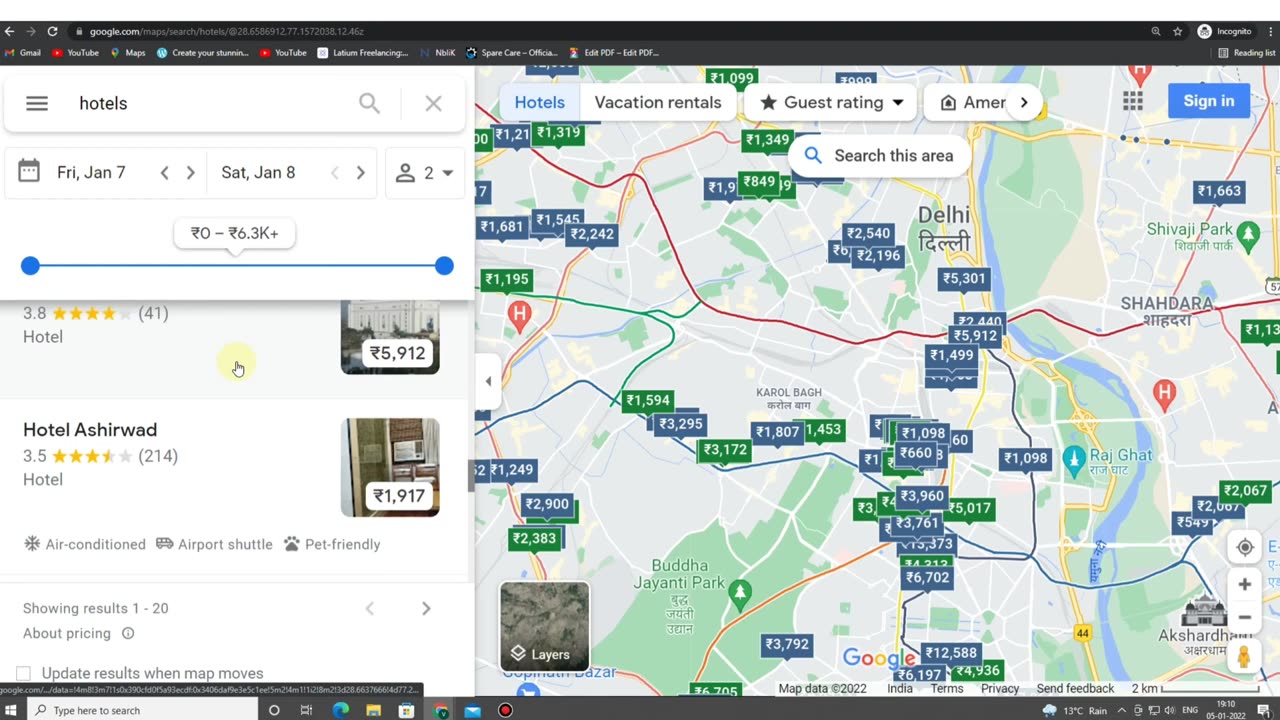
Task: Click the minimum price slider handle
Action: coord(30,265)
